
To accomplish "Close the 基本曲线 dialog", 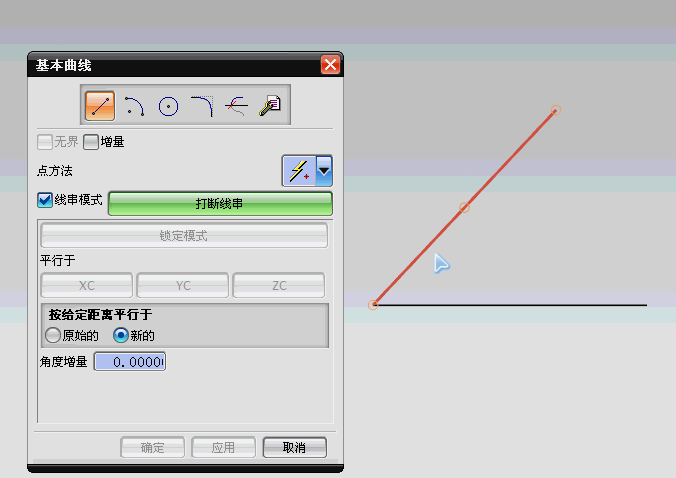I will coord(330,65).
